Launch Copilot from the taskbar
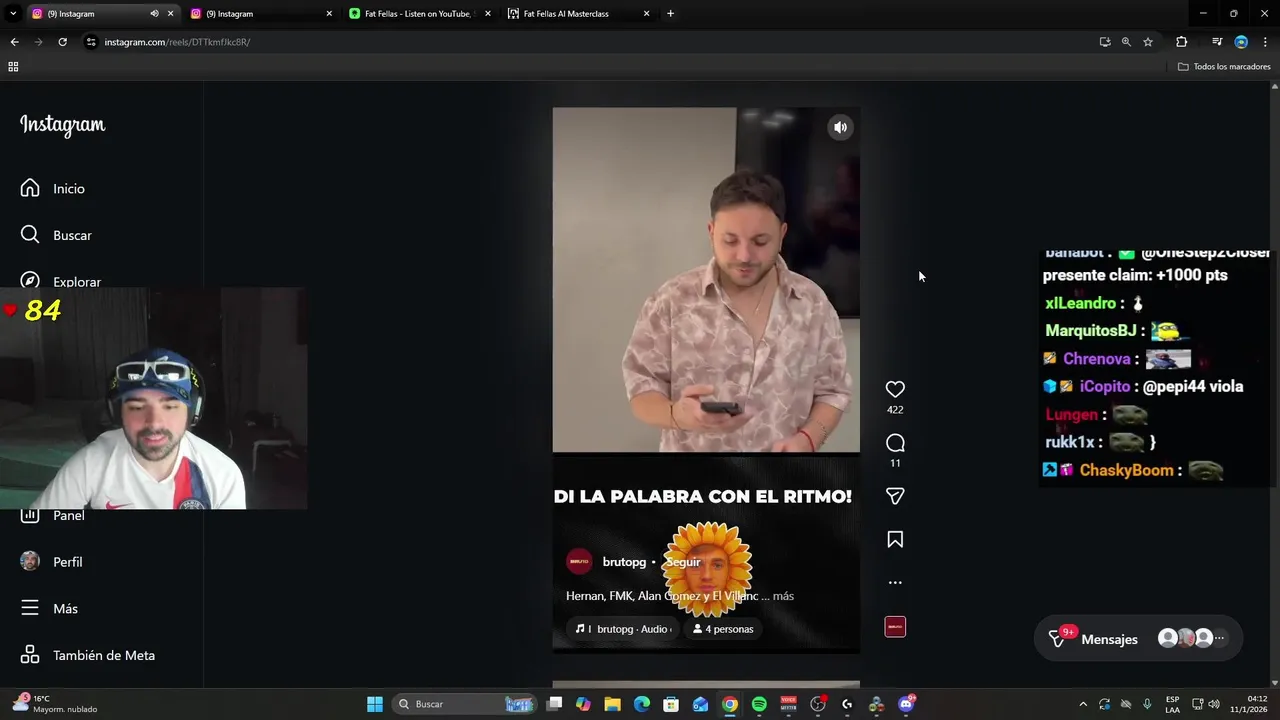The image size is (1280, 720). [583, 704]
